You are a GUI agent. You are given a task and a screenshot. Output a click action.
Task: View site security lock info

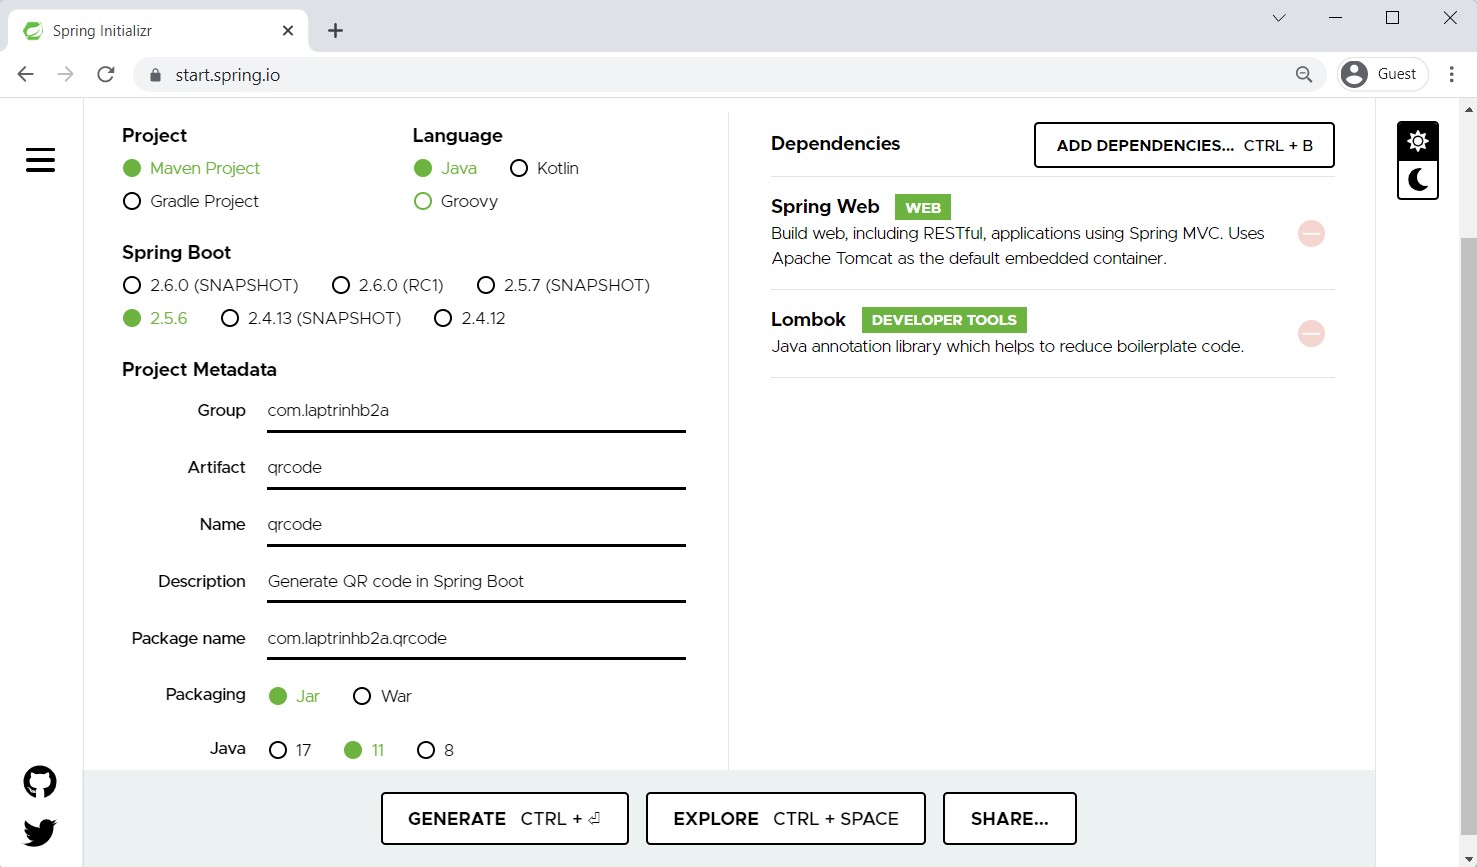(155, 75)
